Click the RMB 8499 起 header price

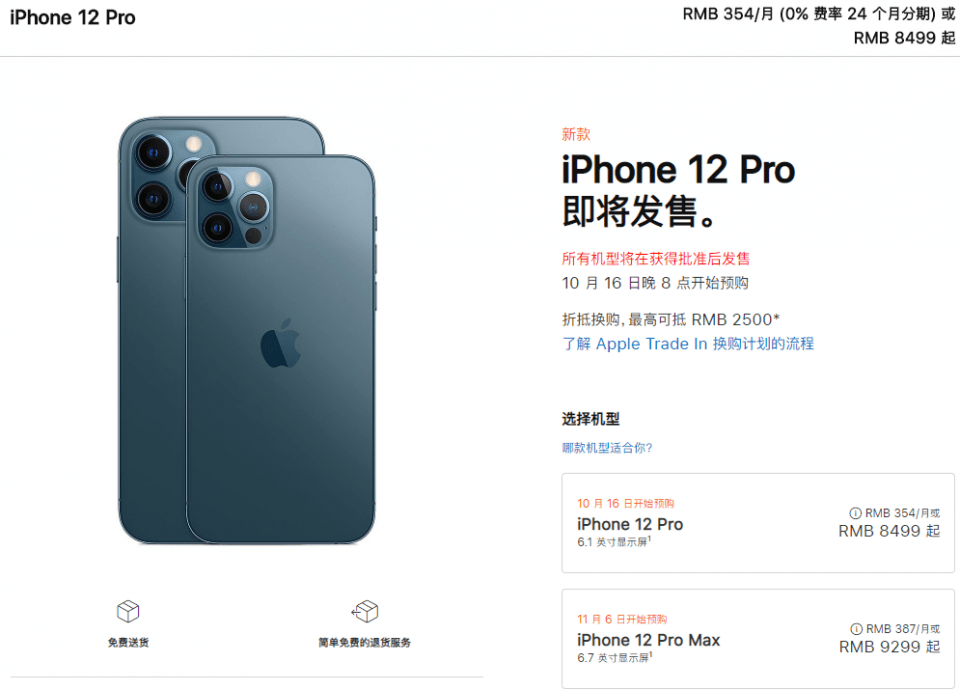(904, 38)
